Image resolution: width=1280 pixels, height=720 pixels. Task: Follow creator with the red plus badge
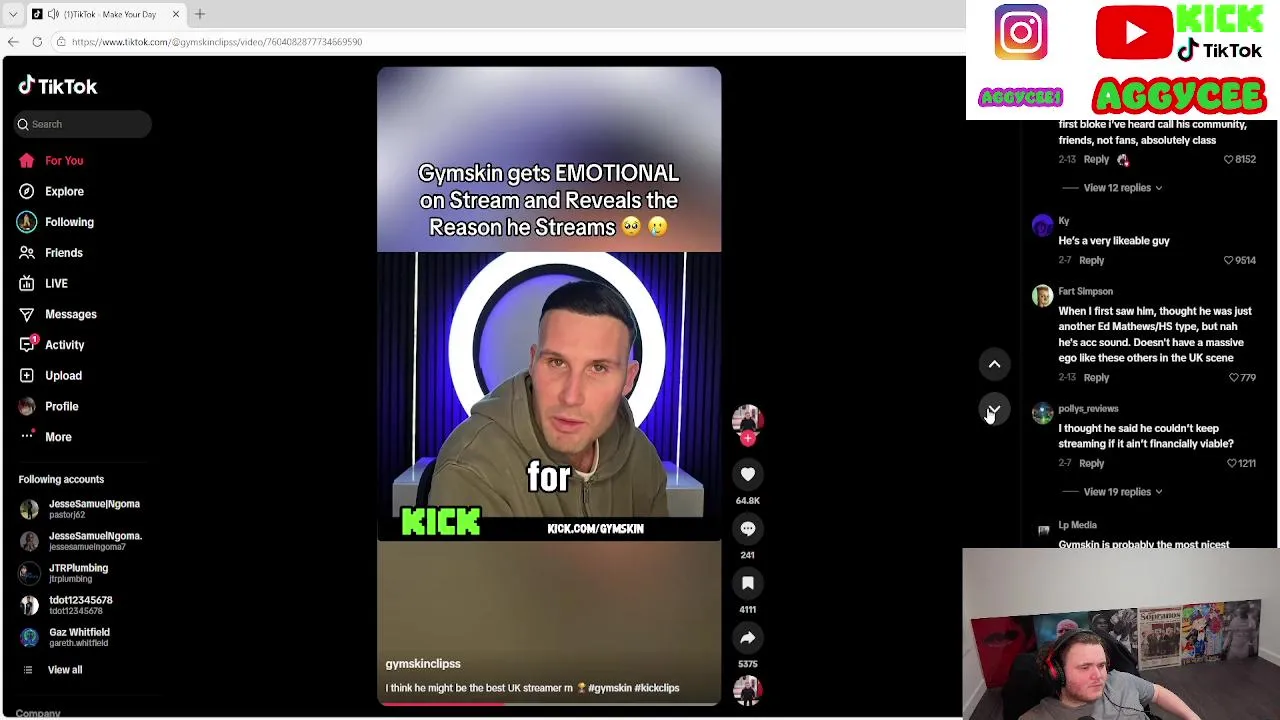click(x=748, y=438)
